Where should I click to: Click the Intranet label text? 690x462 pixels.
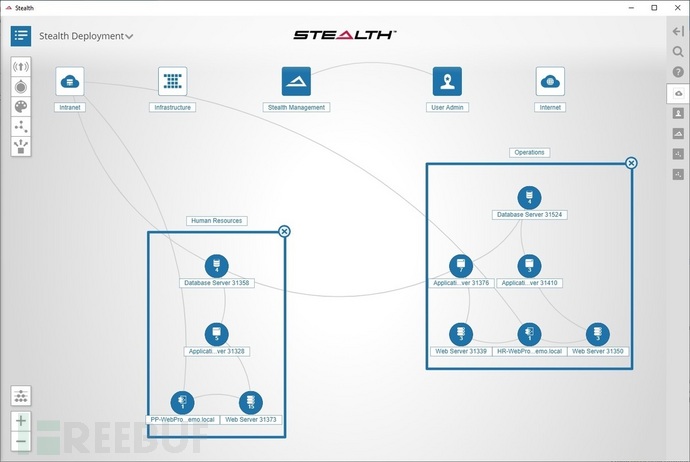point(70,107)
